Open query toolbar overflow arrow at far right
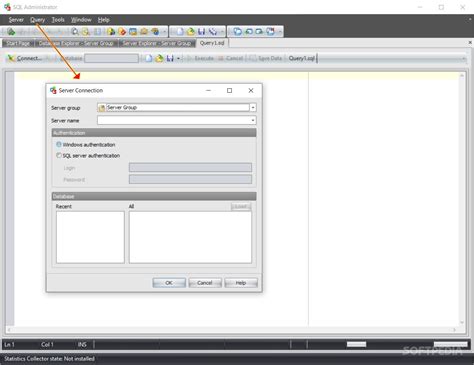The width and height of the screenshot is (474, 365). pos(463,59)
